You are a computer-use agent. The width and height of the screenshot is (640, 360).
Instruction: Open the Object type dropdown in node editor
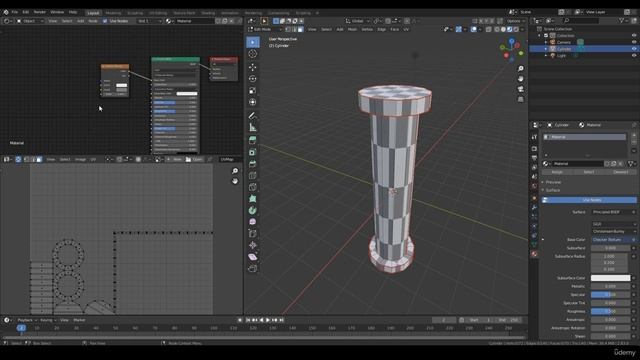tap(30, 21)
